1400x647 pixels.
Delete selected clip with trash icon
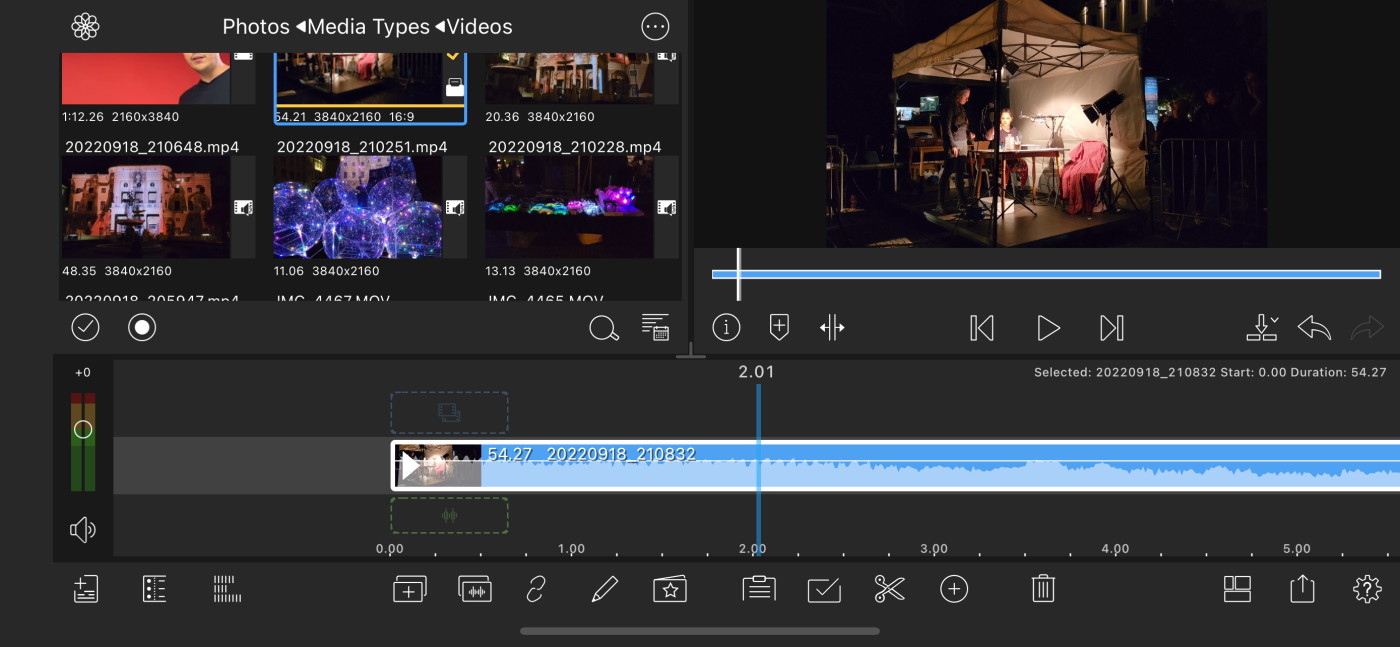[x=1043, y=589]
